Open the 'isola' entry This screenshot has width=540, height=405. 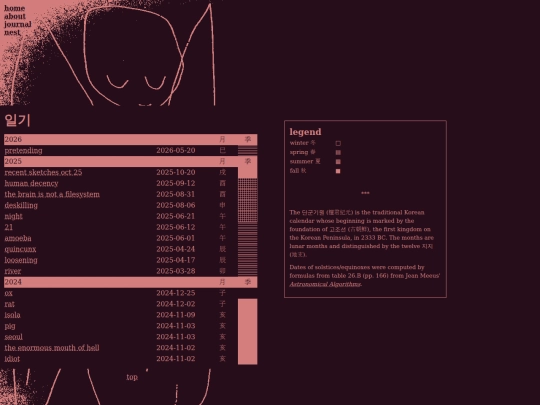(12, 315)
